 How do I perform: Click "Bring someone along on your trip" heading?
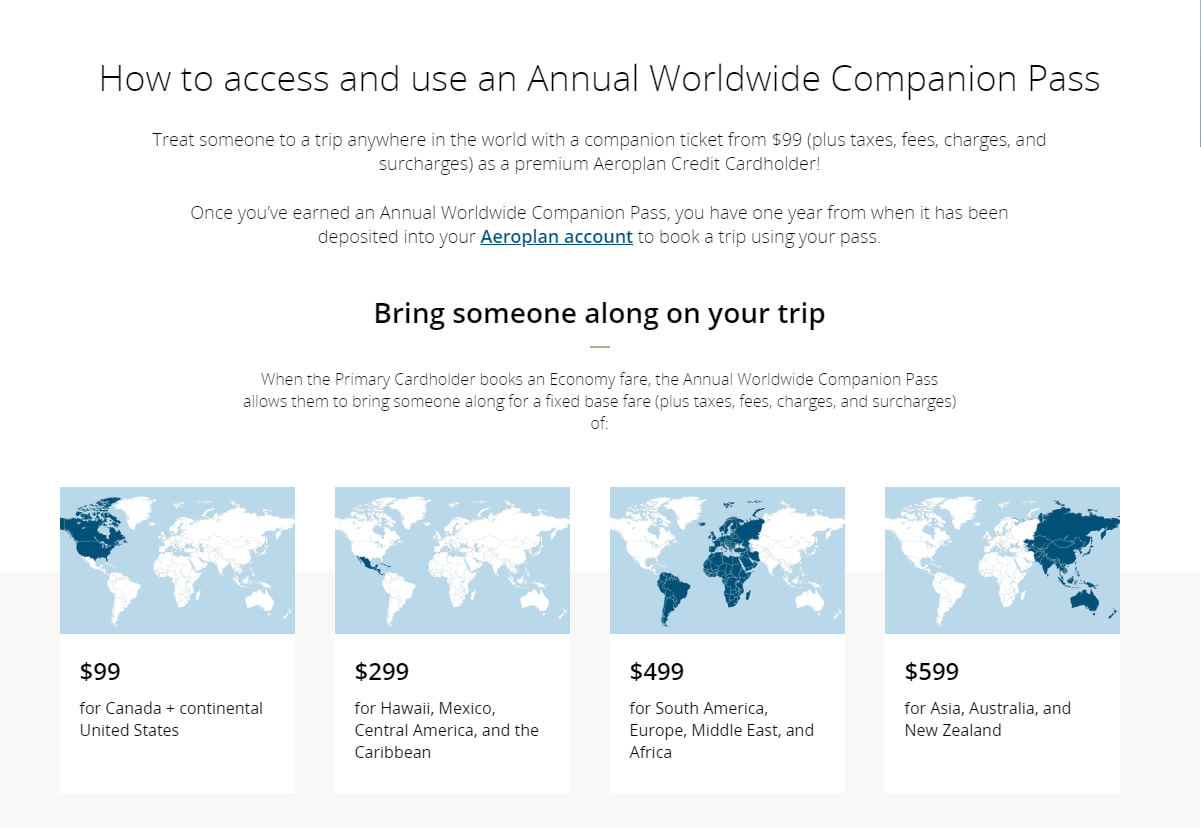(599, 313)
